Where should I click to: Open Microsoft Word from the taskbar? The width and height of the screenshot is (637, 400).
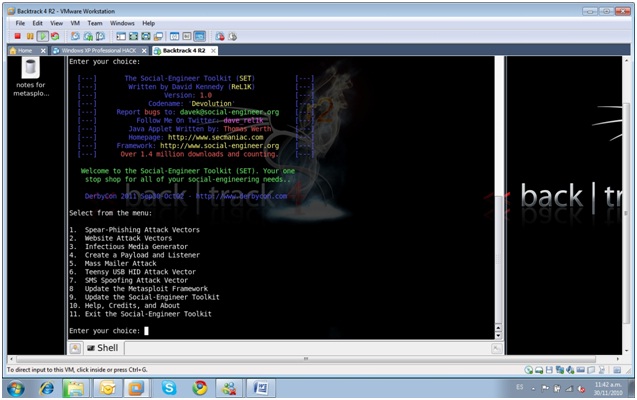click(260, 388)
